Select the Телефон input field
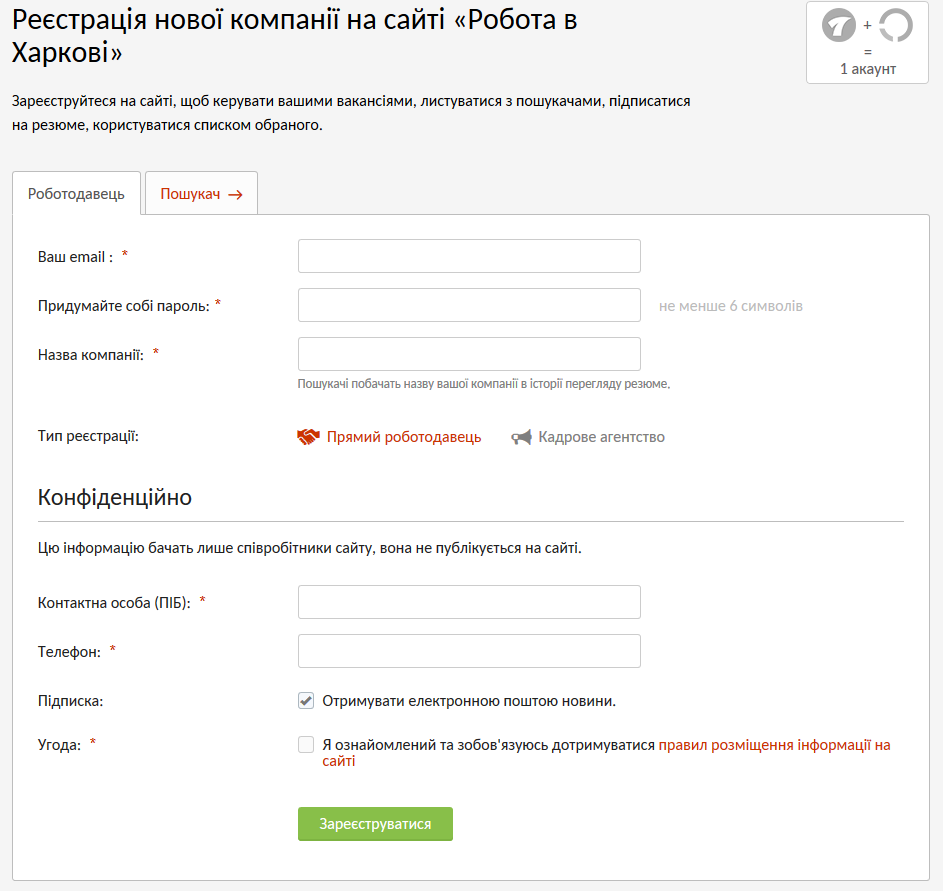This screenshot has height=891, width=943. pos(469,651)
